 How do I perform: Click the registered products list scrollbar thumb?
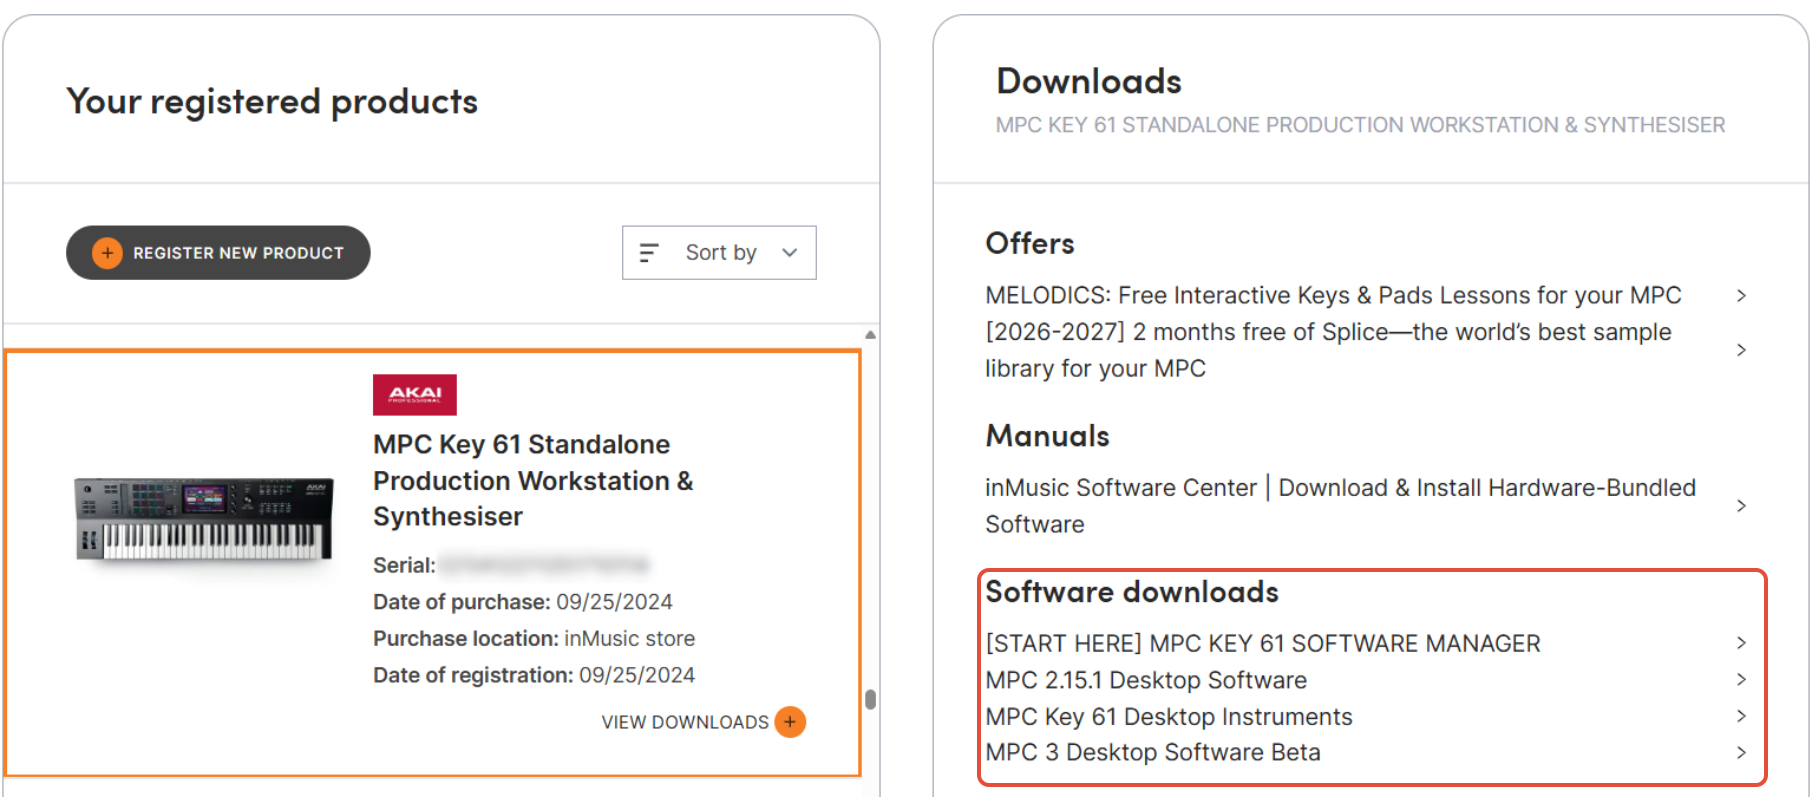coord(871,699)
